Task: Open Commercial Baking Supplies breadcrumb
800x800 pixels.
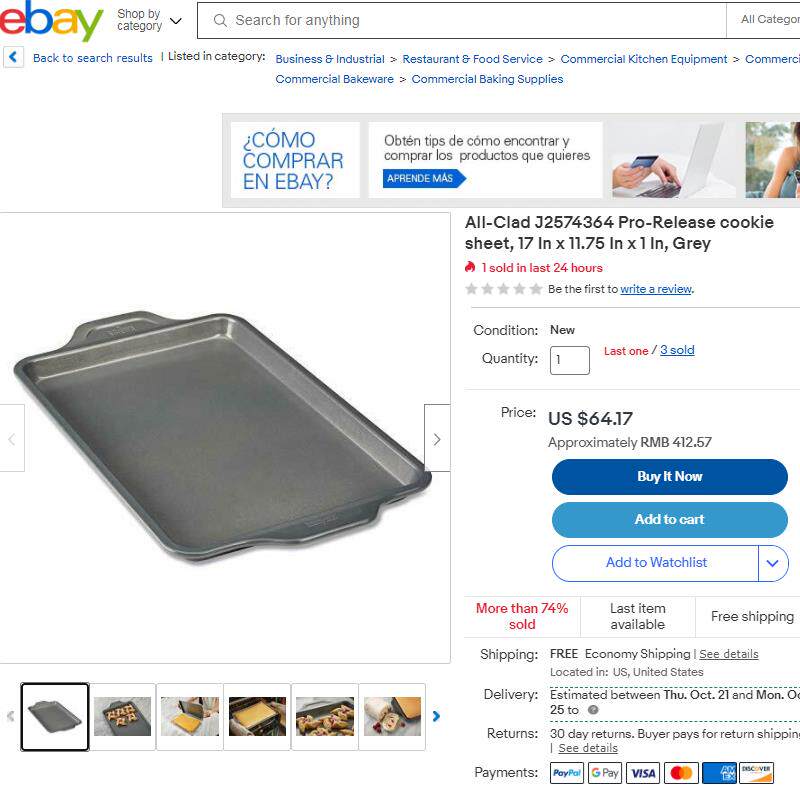Action: click(487, 79)
